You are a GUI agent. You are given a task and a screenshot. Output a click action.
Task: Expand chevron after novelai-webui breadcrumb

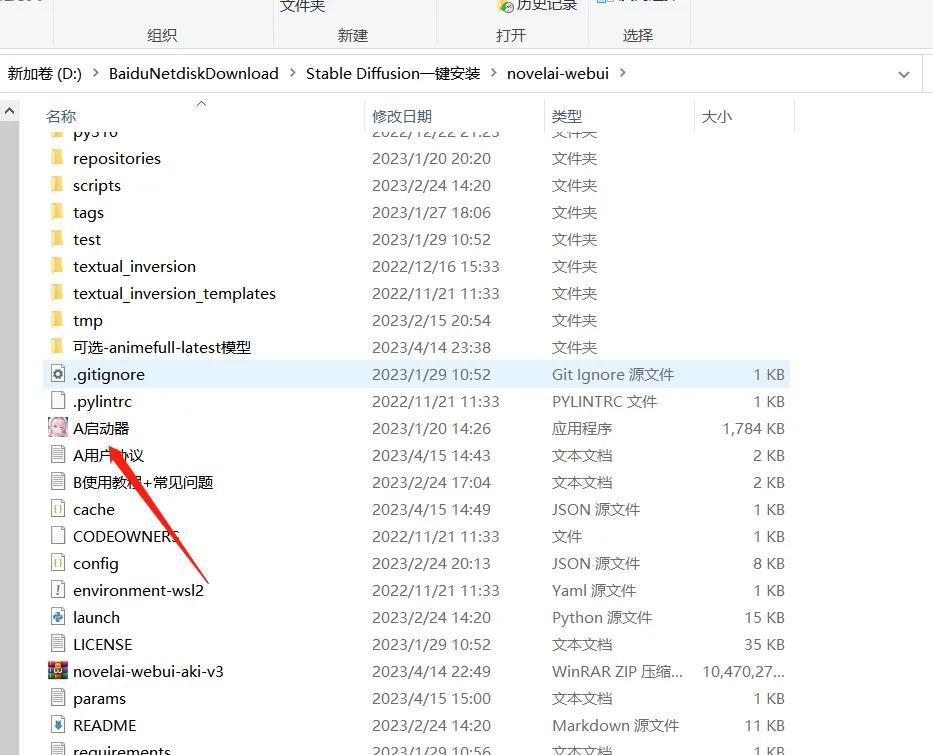[622, 73]
